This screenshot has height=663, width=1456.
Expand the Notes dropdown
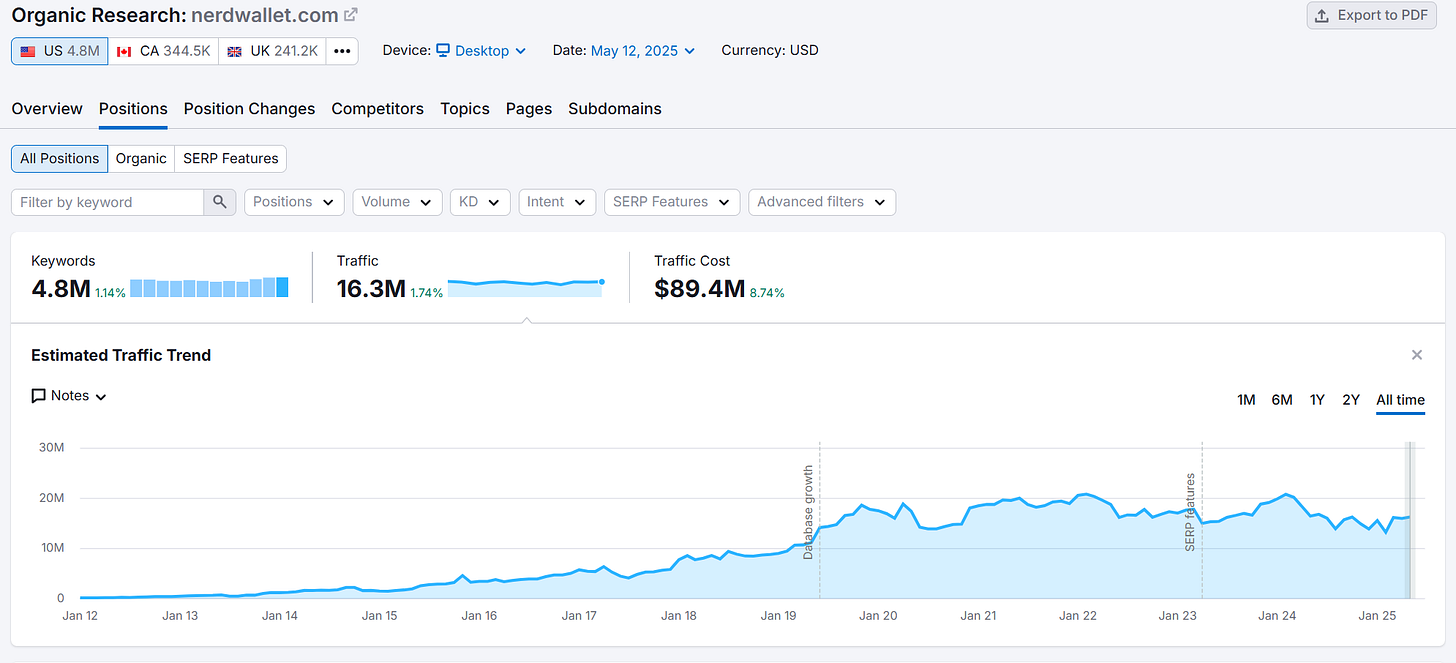point(69,396)
